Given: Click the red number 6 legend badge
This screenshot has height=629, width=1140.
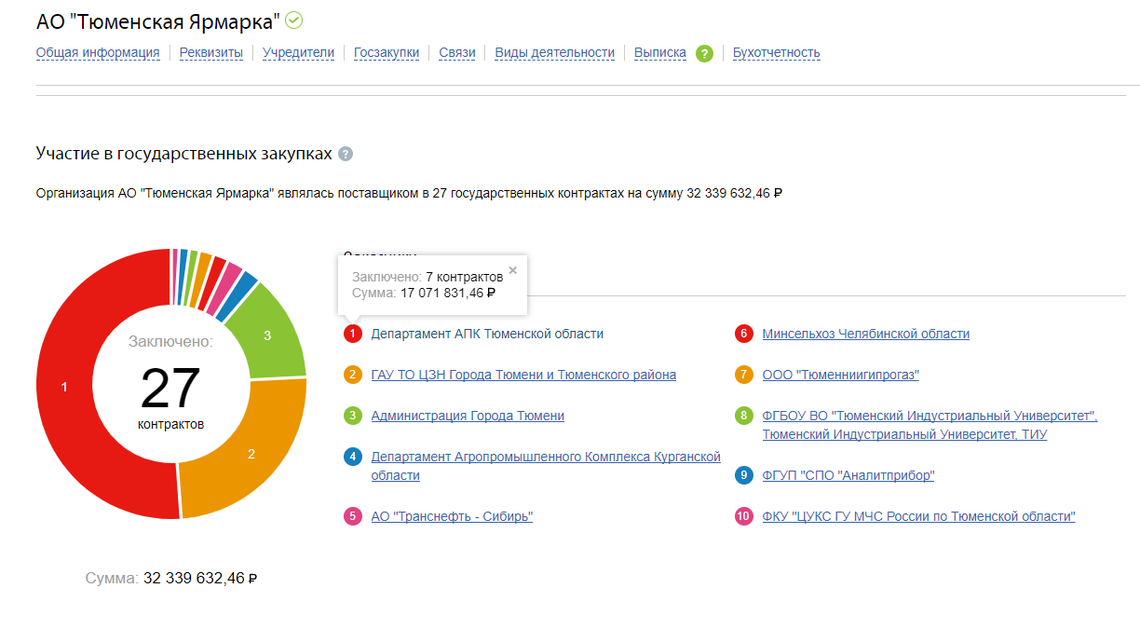Looking at the screenshot, I should (x=744, y=334).
